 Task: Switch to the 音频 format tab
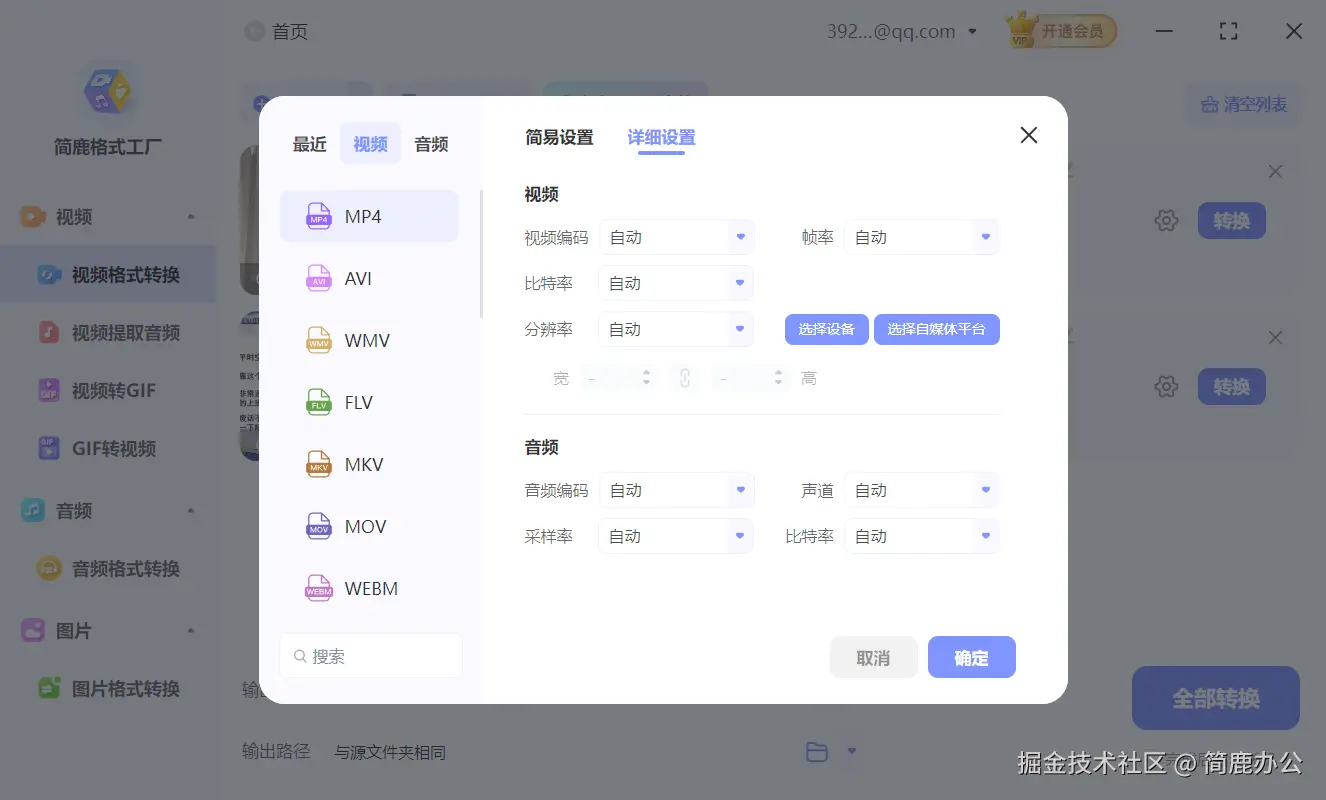coord(431,144)
